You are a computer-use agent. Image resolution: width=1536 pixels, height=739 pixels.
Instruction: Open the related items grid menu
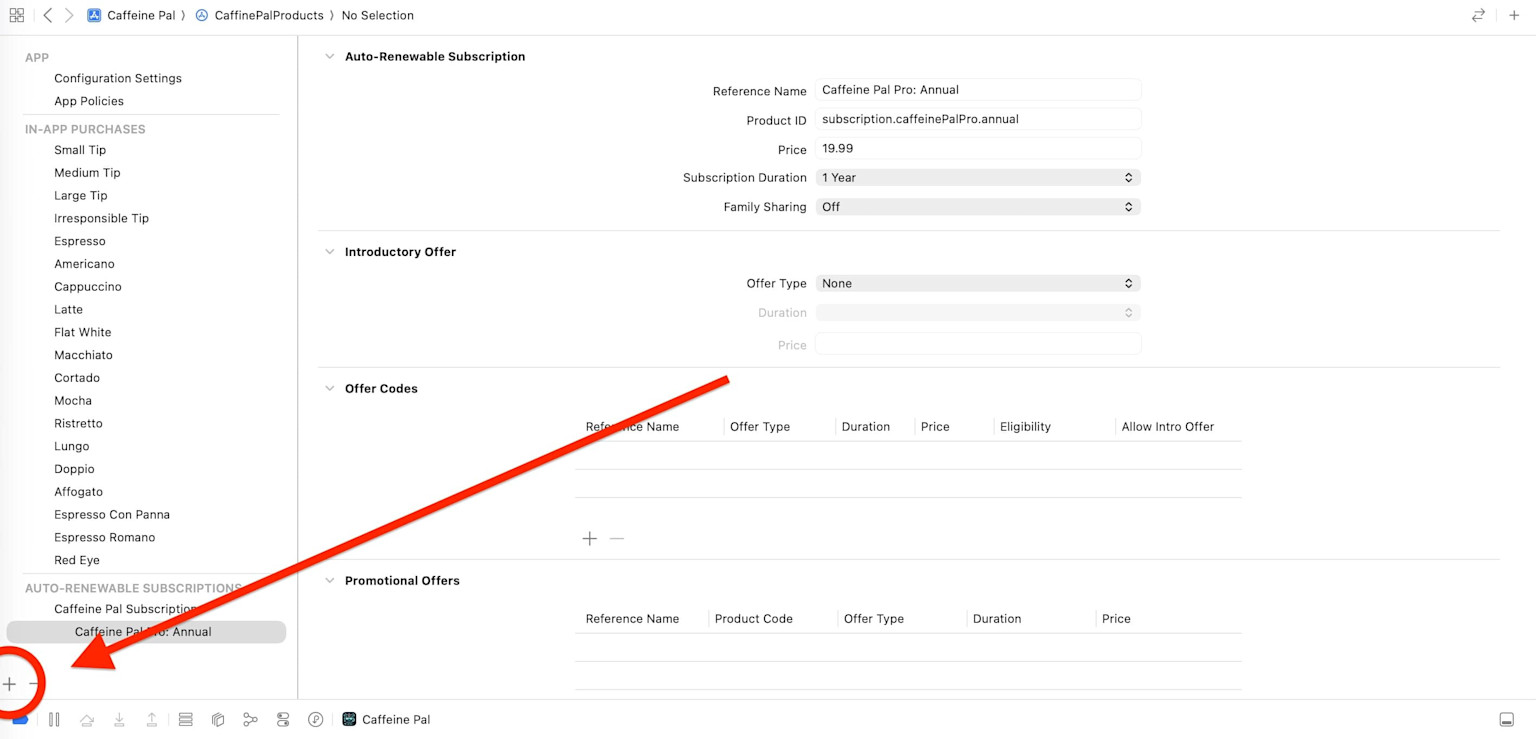(16, 15)
